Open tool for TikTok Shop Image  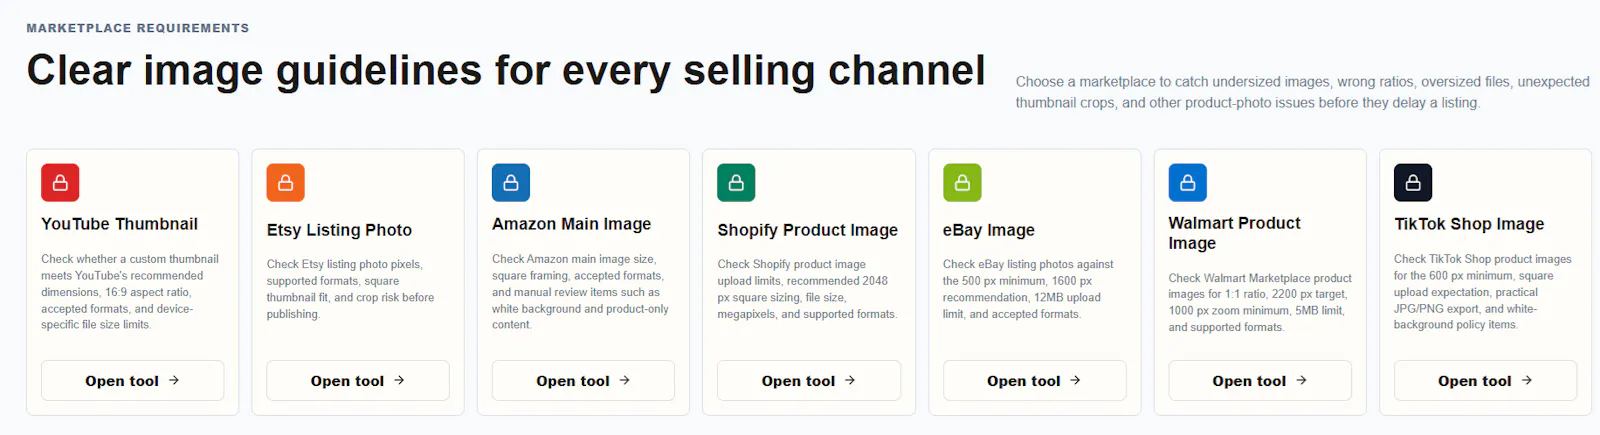pos(1485,381)
